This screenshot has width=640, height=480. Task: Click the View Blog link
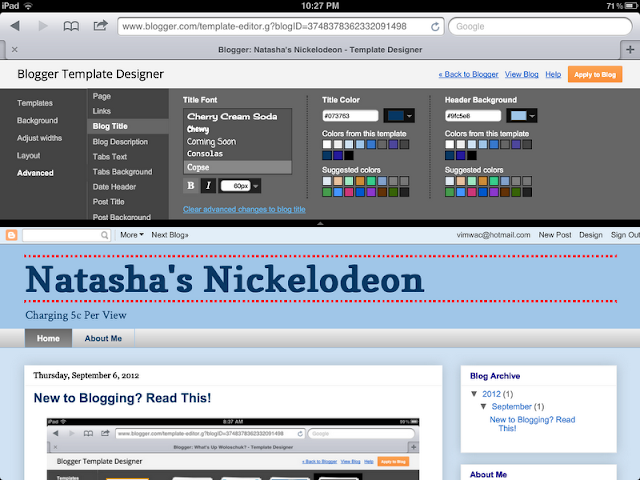pos(522,74)
